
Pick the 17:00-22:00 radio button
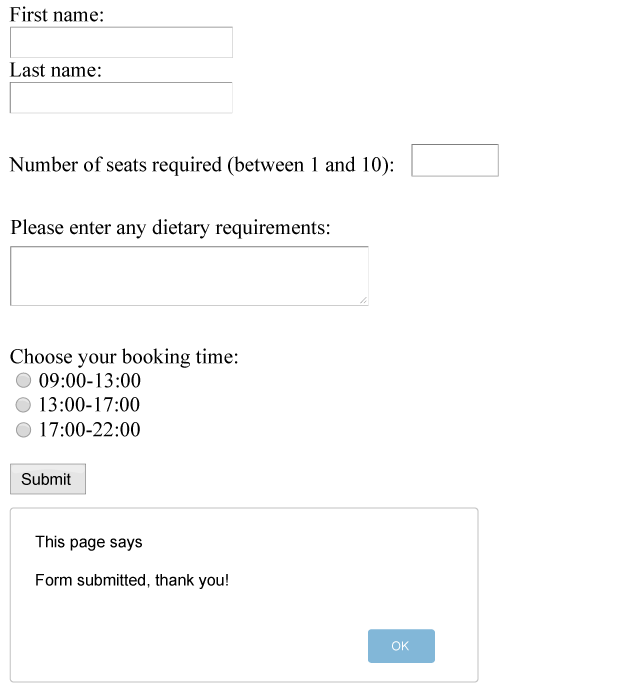(x=24, y=430)
